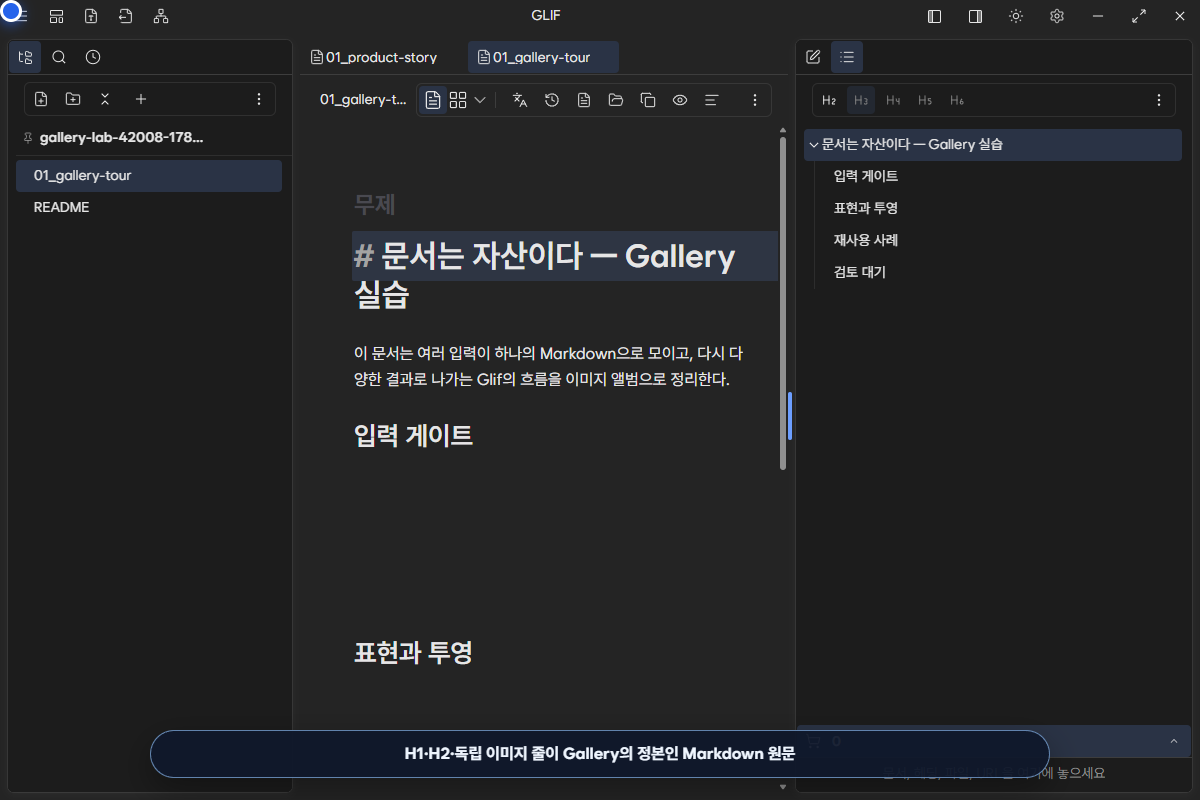The width and height of the screenshot is (1200, 800).
Task: Click the caption banner about Markdown 원문
Action: pyautogui.click(x=599, y=754)
